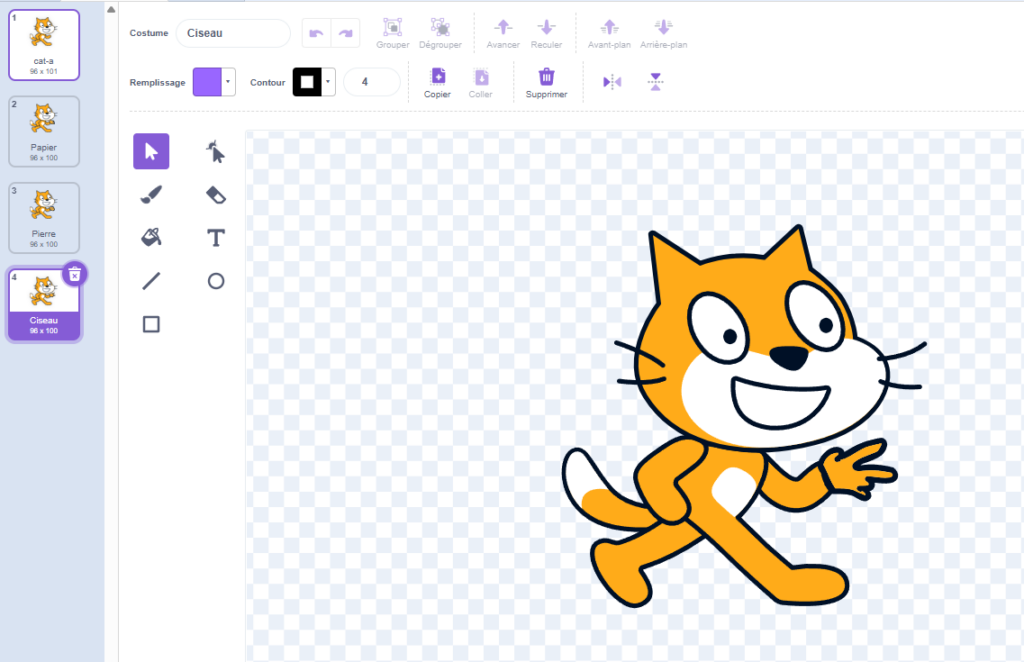Edit the costume name field Ciseau
Image resolution: width=1024 pixels, height=662 pixels.
coord(233,33)
